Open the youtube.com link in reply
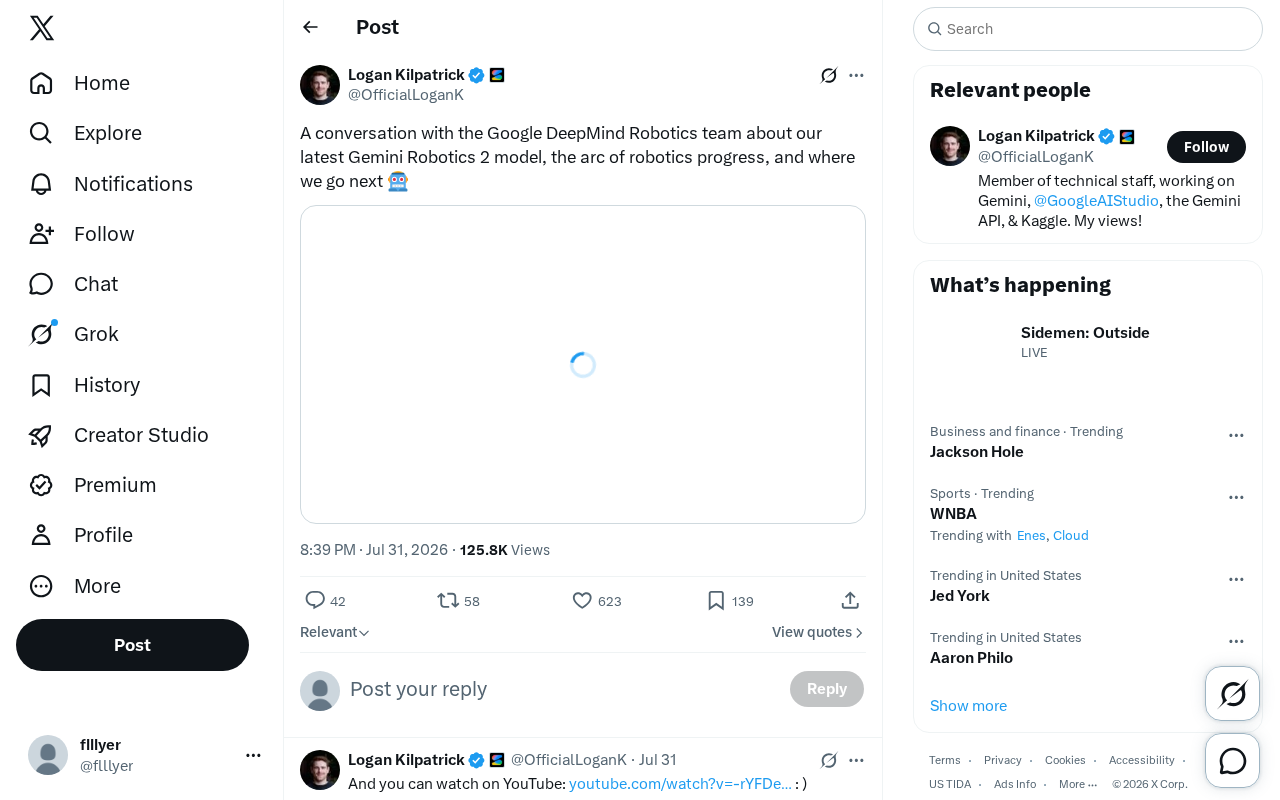This screenshot has width=1280, height=800. 680,784
